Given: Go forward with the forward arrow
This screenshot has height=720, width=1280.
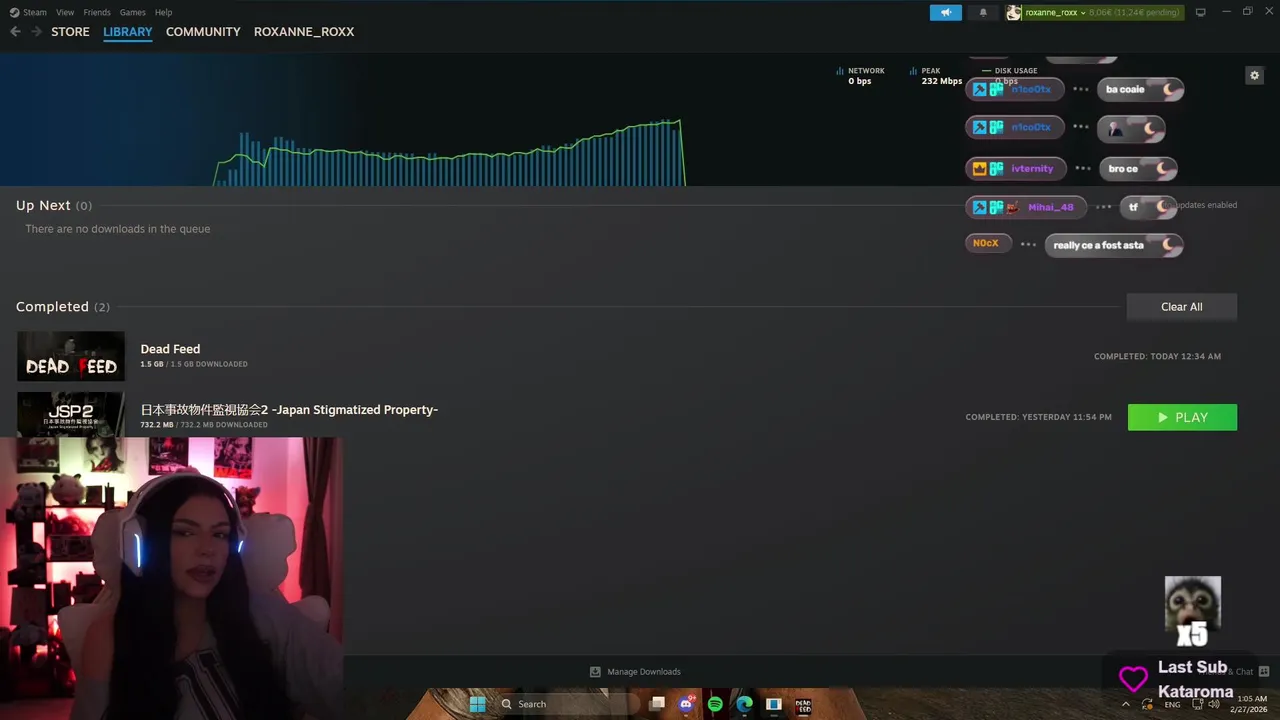Looking at the screenshot, I should 37,32.
